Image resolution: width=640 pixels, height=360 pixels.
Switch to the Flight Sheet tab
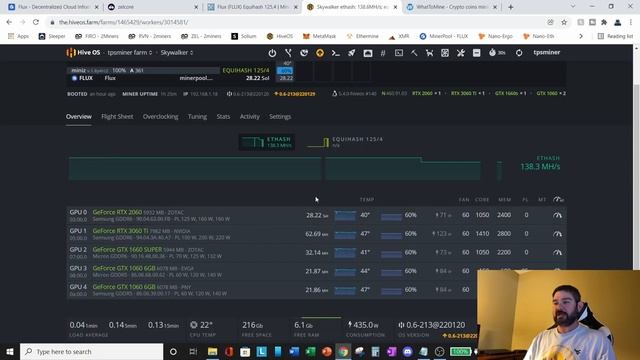click(117, 117)
